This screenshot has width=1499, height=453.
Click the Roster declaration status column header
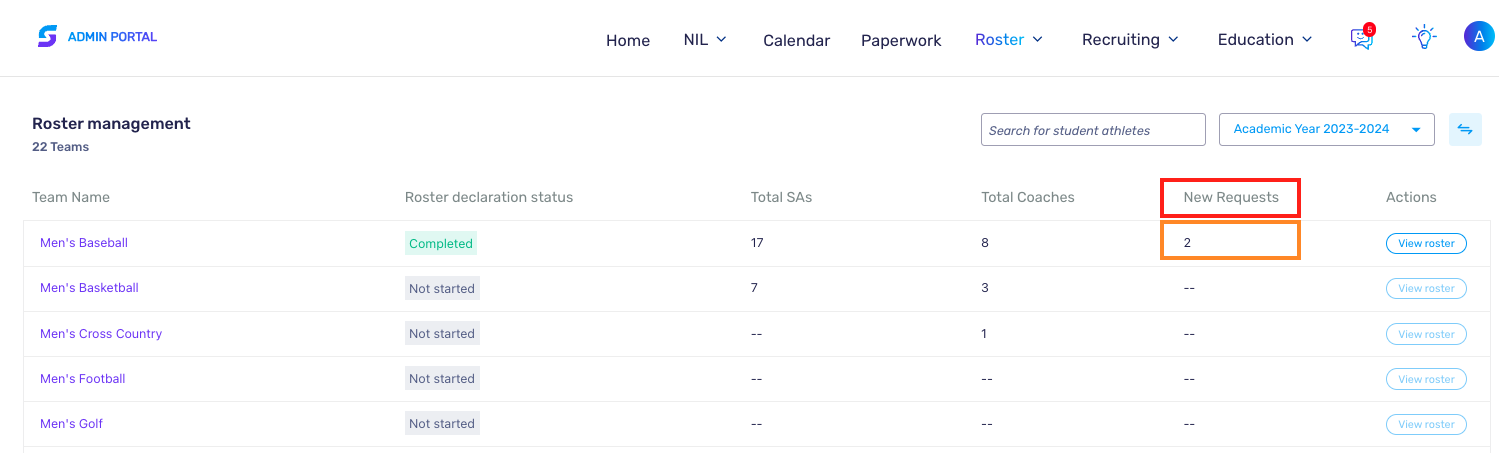tap(489, 197)
